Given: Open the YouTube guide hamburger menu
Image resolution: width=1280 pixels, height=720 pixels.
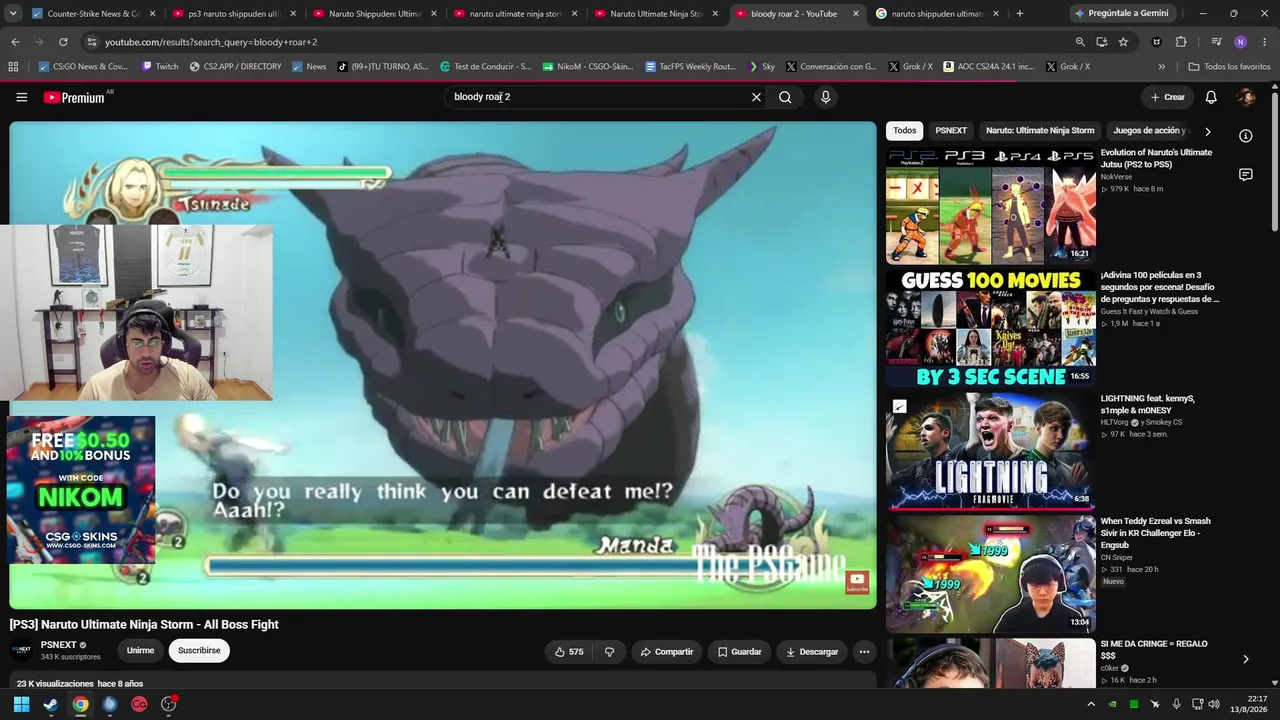Looking at the screenshot, I should click(x=21, y=97).
